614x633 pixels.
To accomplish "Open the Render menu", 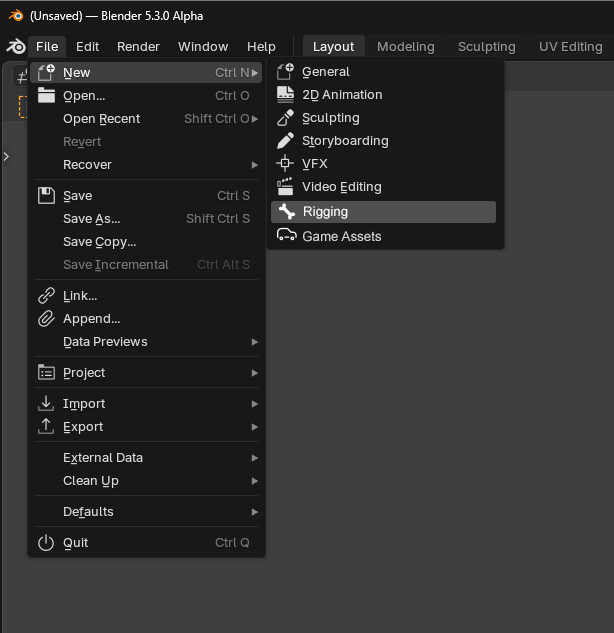I will [138, 47].
